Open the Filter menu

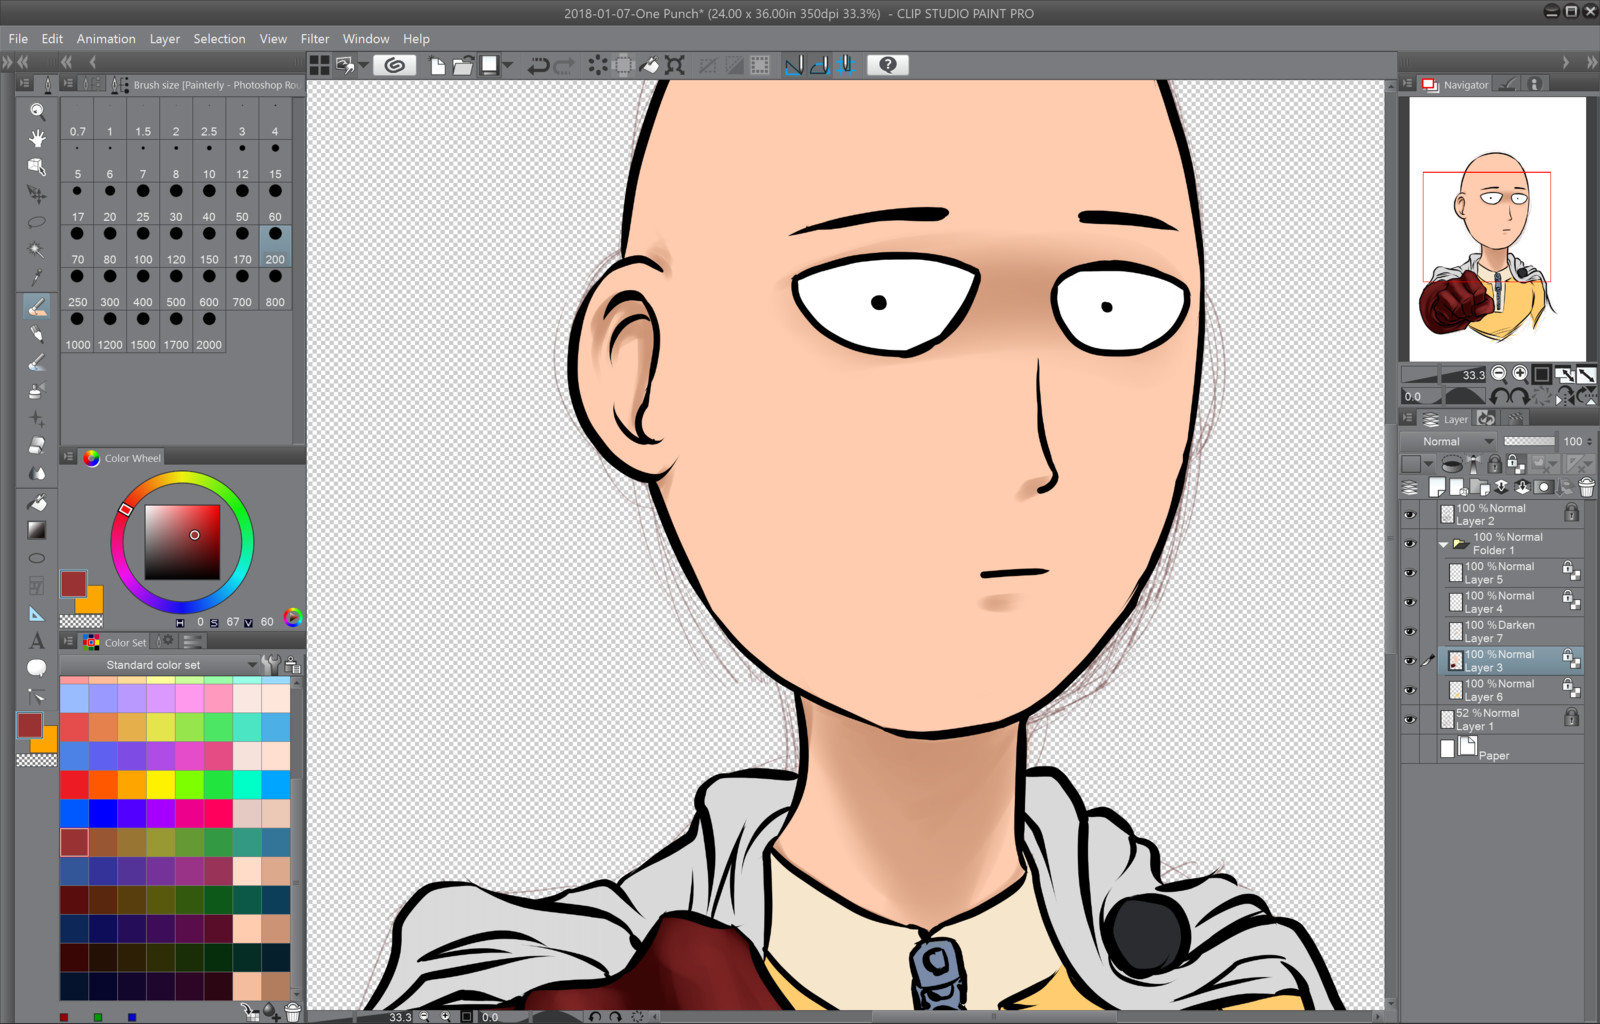pos(315,39)
